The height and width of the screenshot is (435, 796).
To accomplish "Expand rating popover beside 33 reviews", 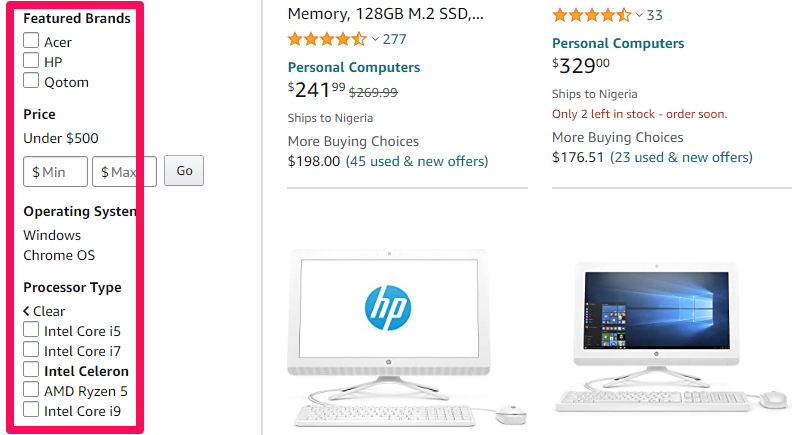I will tap(639, 15).
